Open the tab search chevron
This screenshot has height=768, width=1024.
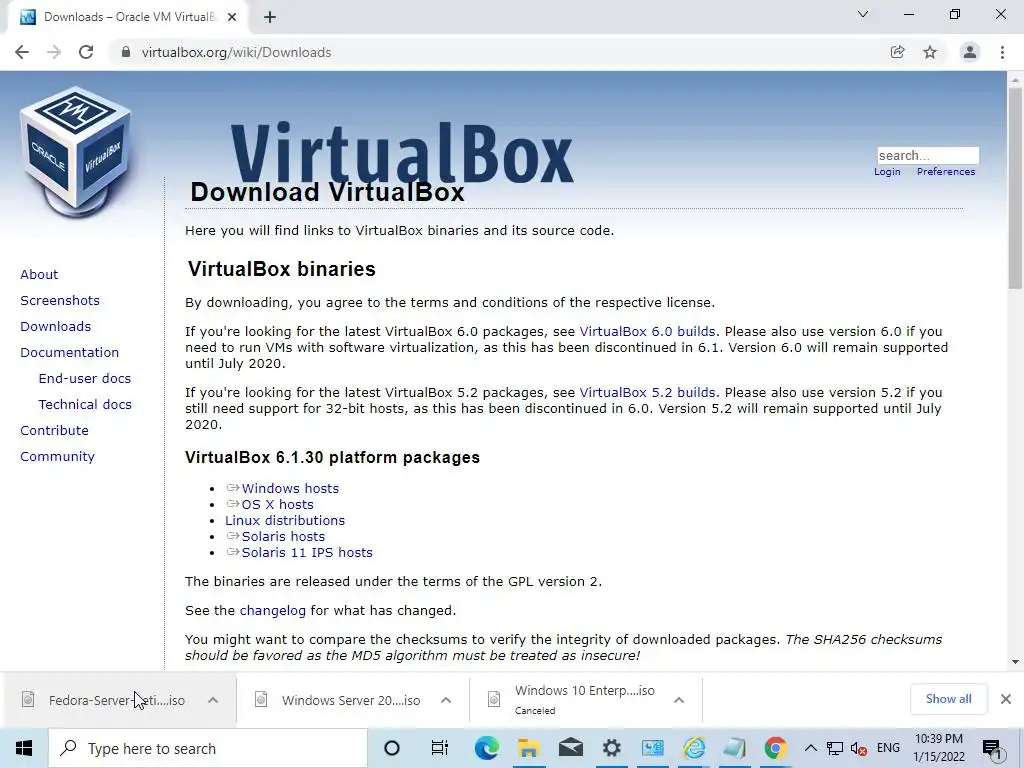[863, 14]
